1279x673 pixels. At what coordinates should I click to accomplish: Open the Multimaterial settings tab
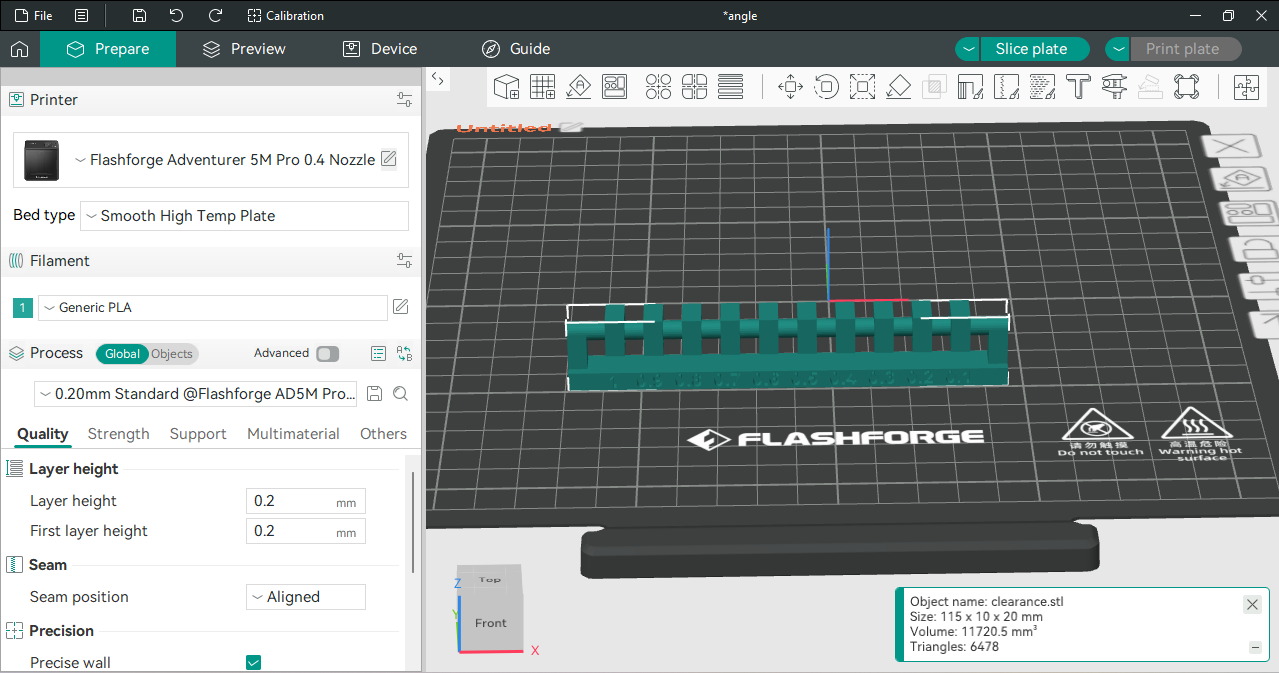tap(293, 434)
